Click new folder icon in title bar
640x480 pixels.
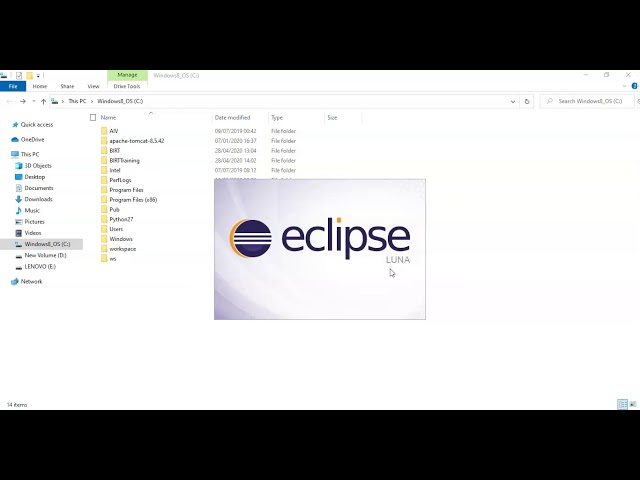[x=29, y=76]
